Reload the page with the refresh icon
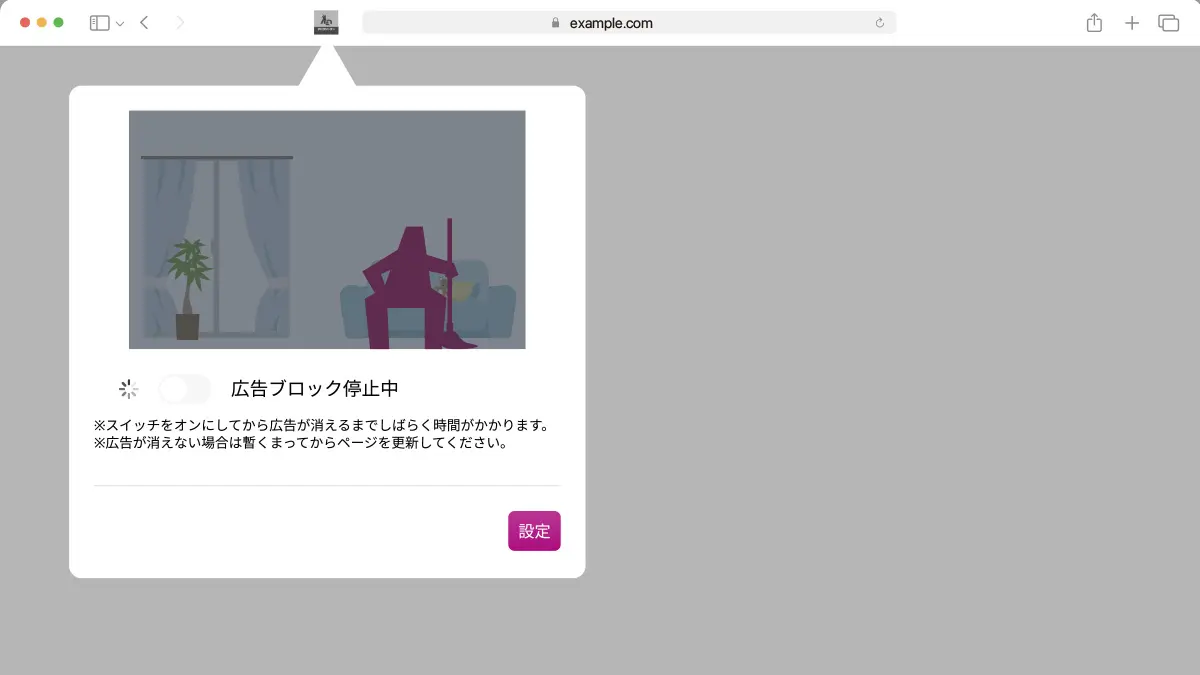Screen dimensions: 1200x675 click(x=879, y=22)
